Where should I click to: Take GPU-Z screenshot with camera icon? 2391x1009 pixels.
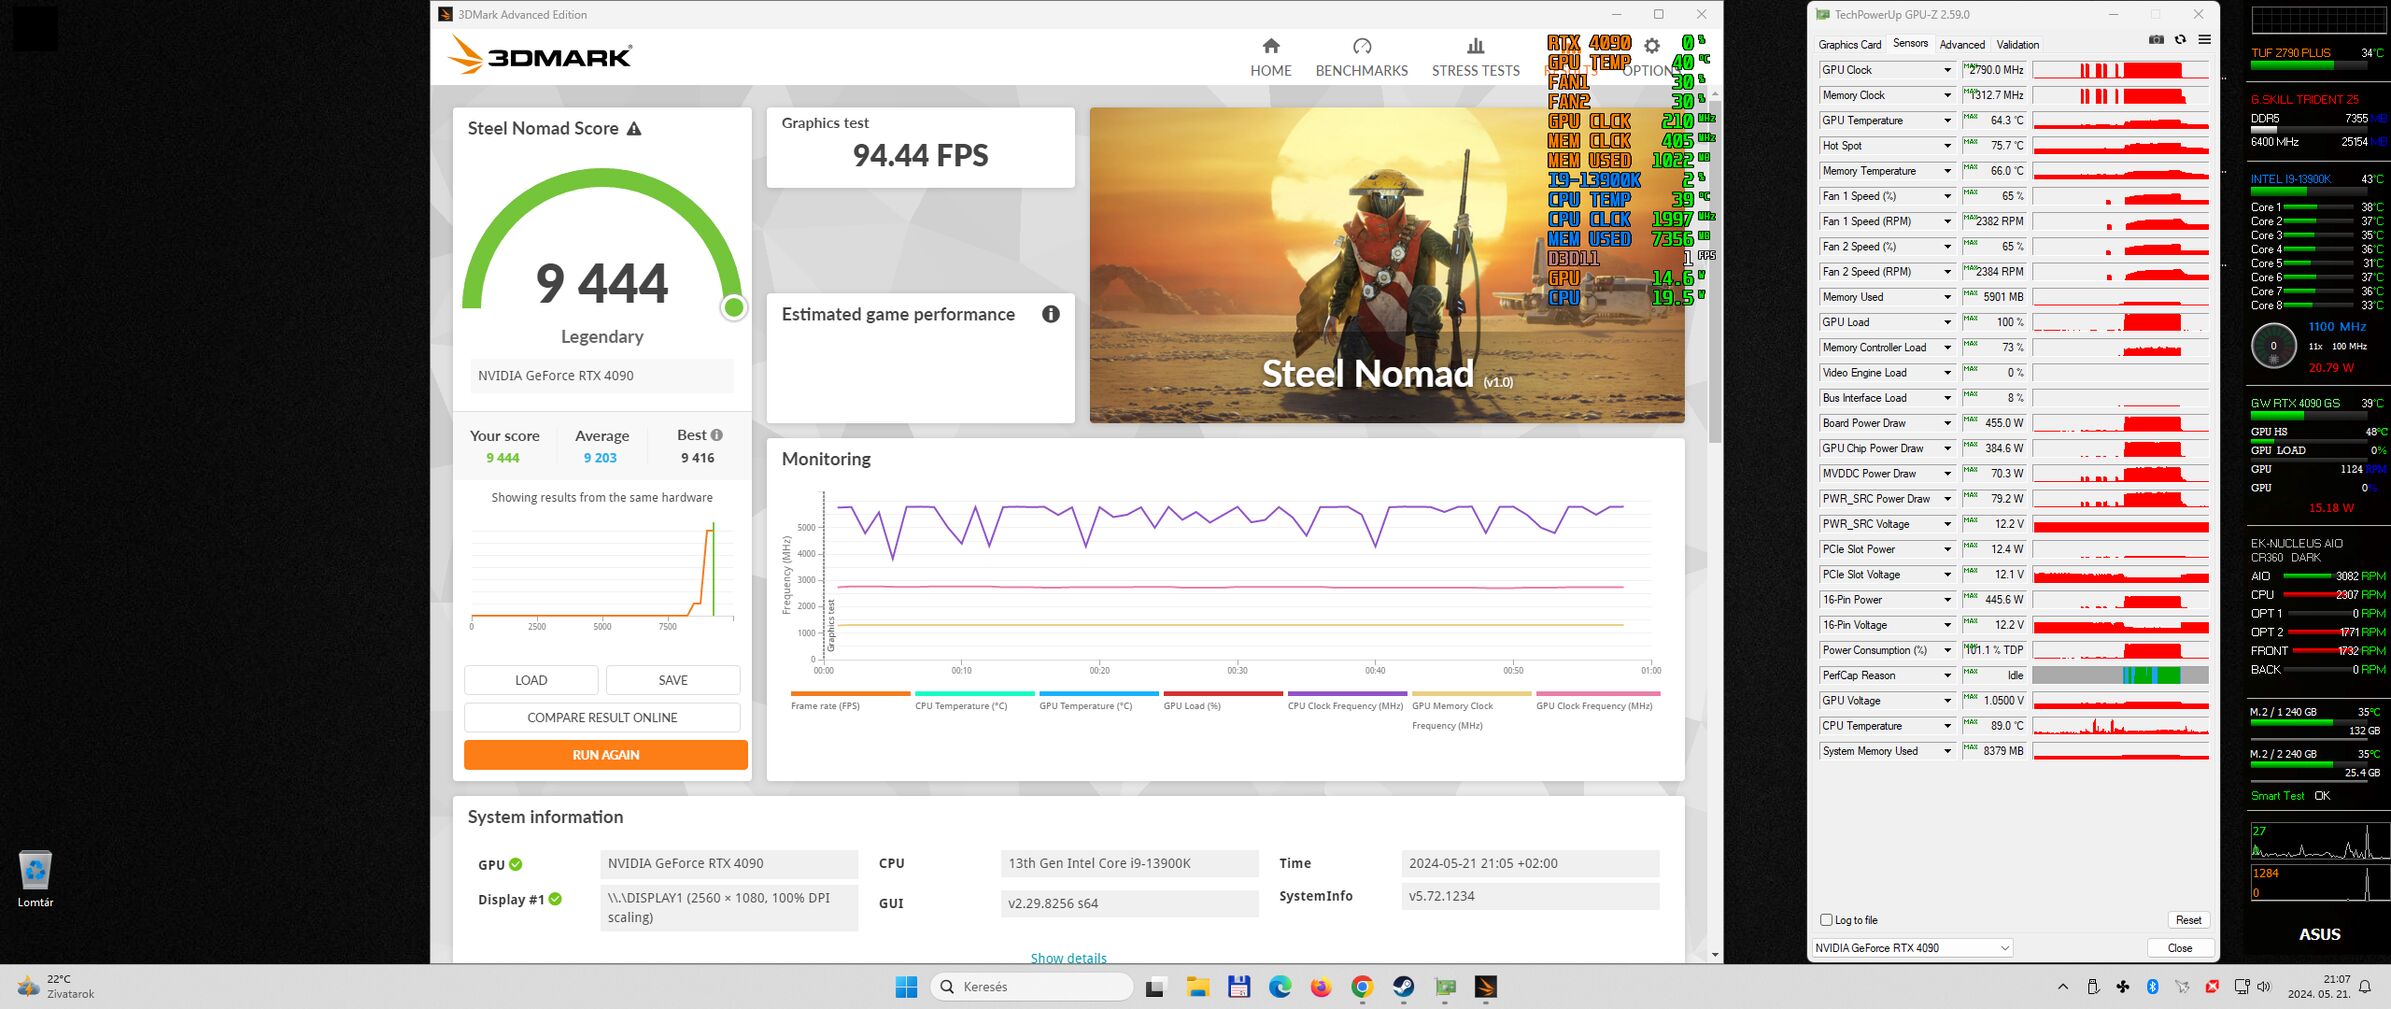(x=2156, y=40)
